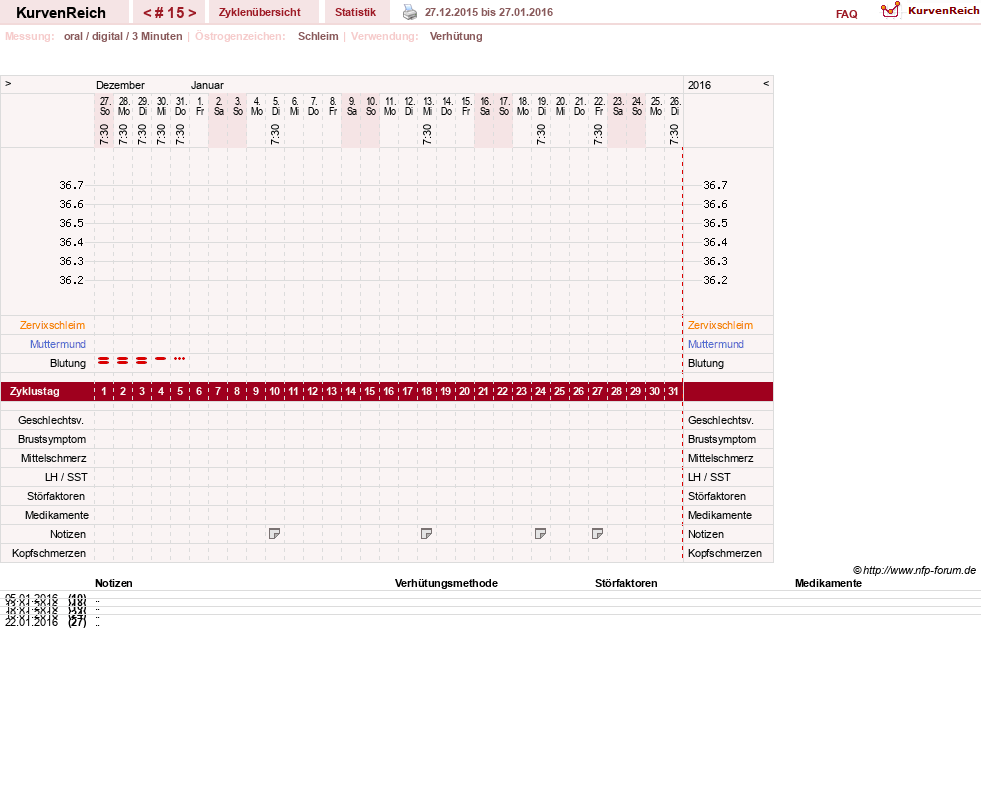The width and height of the screenshot is (981, 802).
Task: Click the '<' arrow next to 2016
Action: click(x=766, y=84)
